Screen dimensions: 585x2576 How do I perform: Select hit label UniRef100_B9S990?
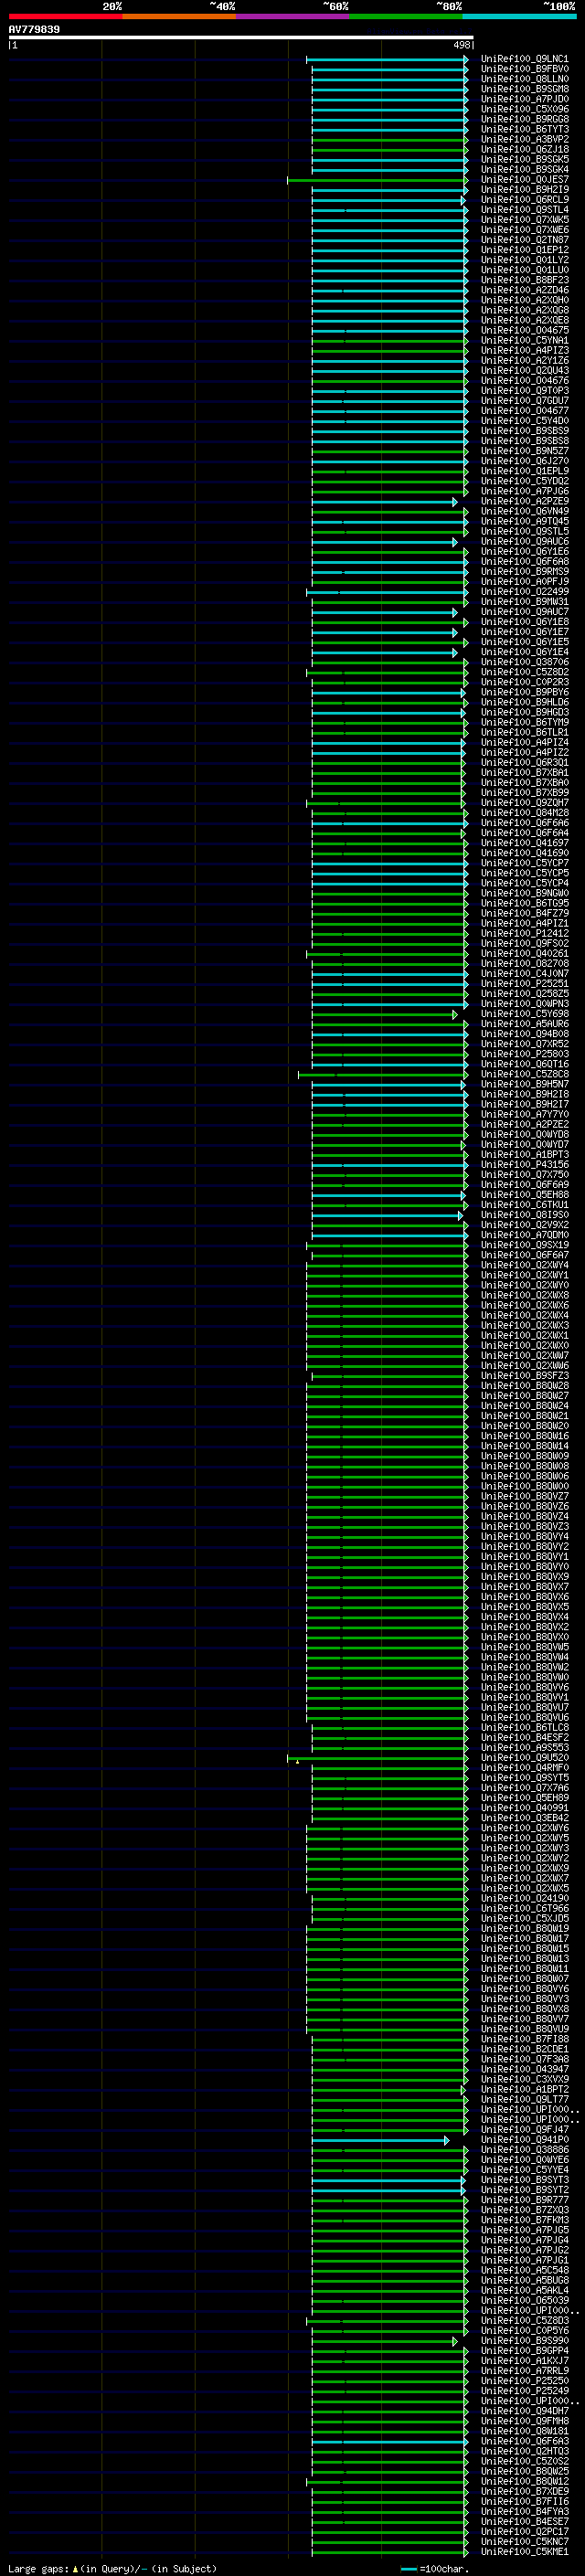[524, 2341]
